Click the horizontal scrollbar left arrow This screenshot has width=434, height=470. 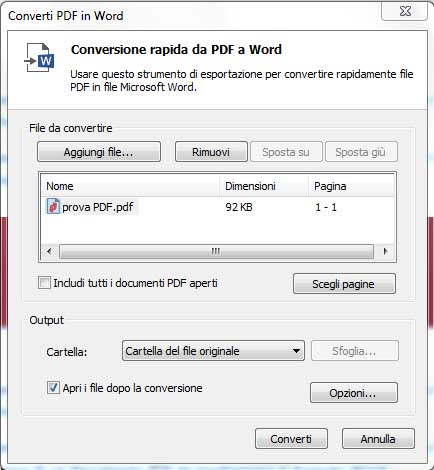point(49,251)
